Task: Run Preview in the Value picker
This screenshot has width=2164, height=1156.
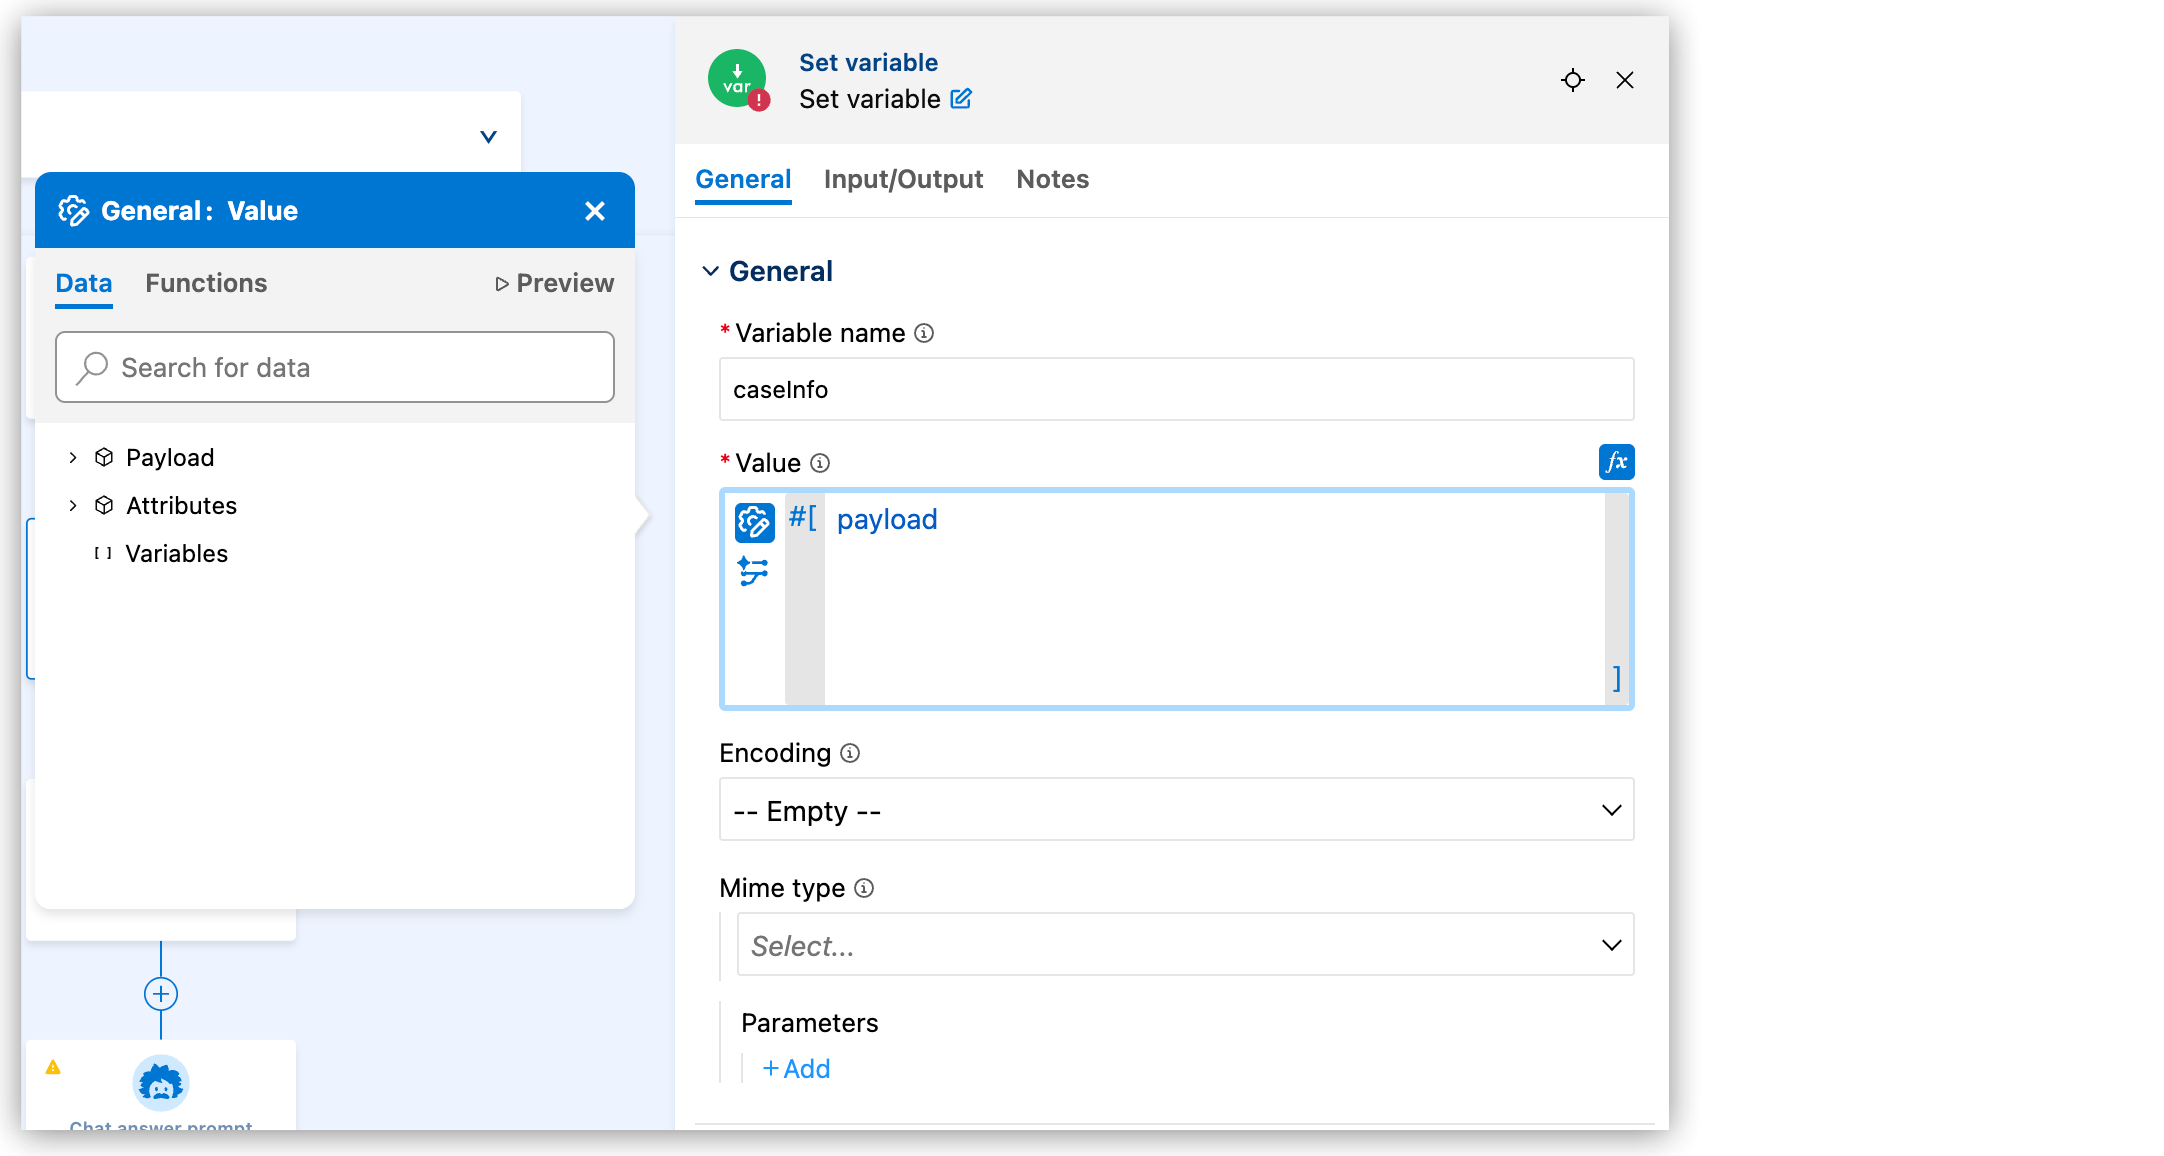Action: (x=553, y=283)
